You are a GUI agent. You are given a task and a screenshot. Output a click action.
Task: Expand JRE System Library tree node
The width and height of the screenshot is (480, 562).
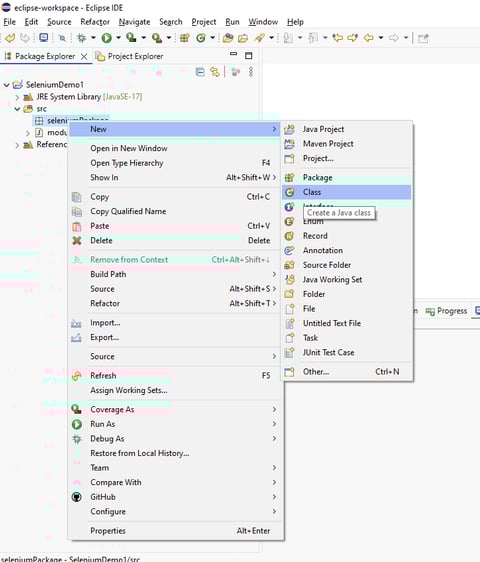pos(17,97)
